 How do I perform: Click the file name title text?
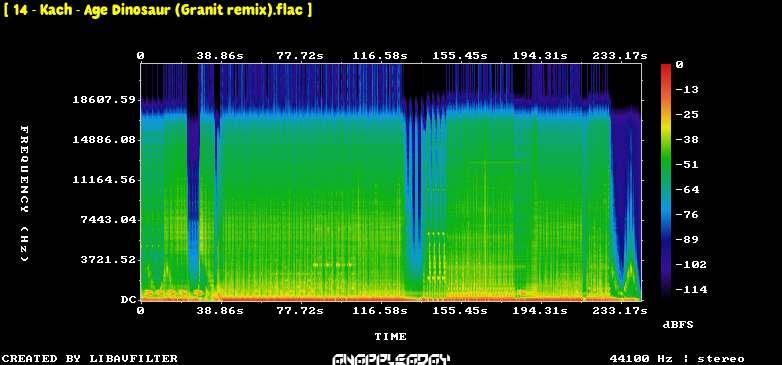click(x=158, y=10)
